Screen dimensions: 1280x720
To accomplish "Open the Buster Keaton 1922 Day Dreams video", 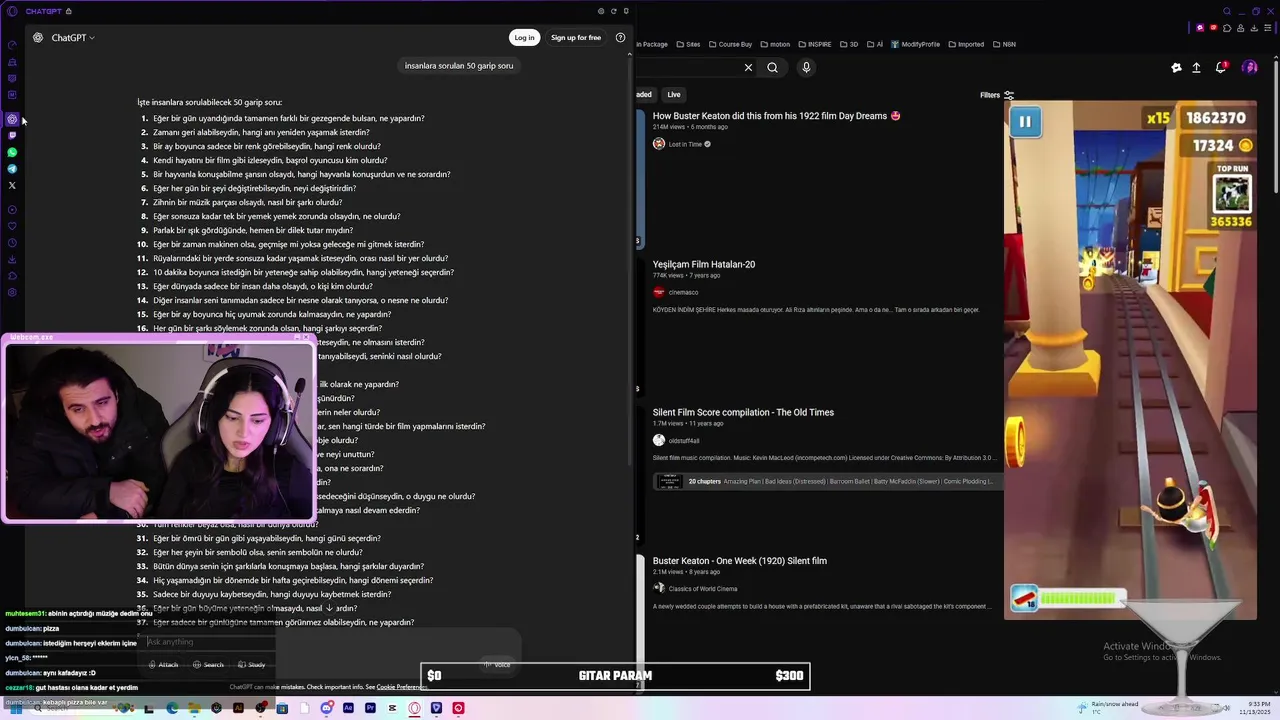I will [777, 116].
